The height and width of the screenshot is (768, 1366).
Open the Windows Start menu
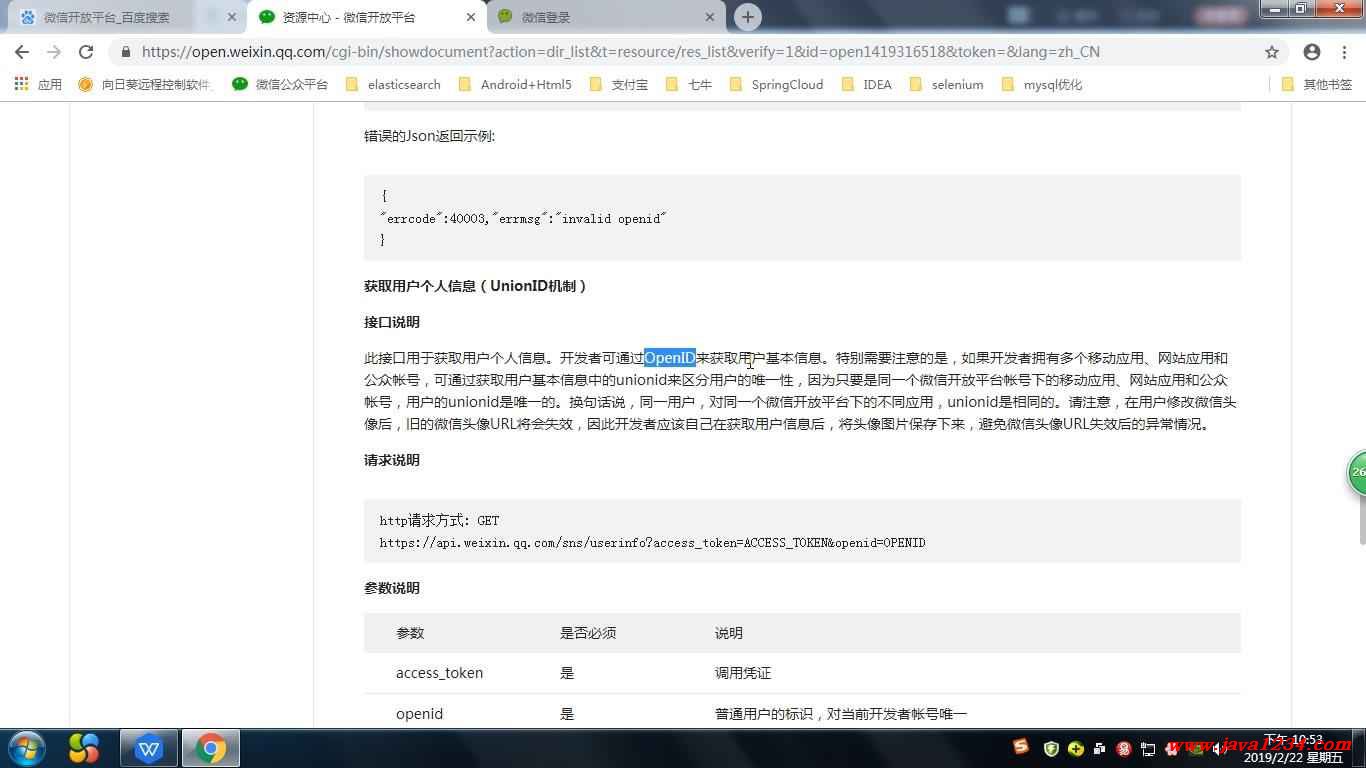27,748
